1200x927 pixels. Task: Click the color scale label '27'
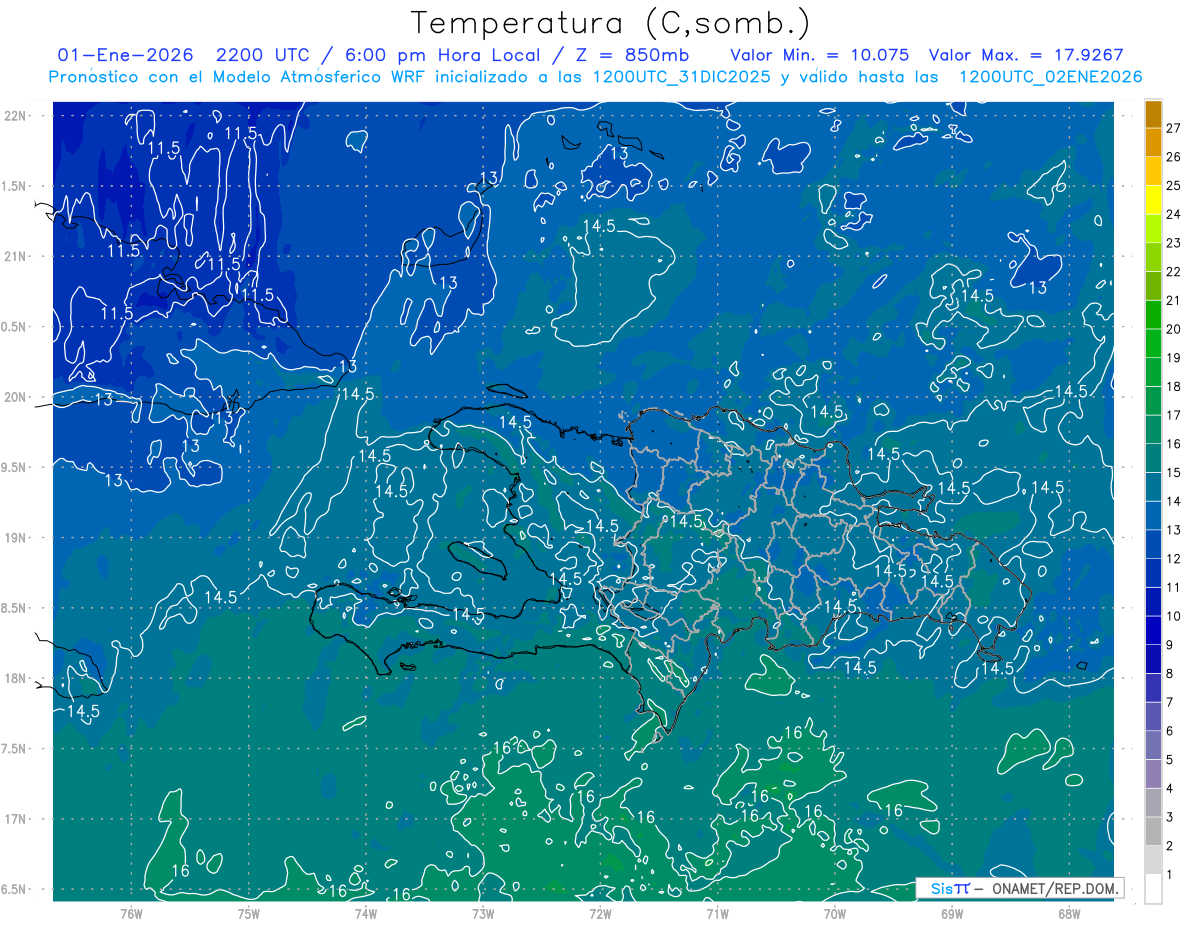pyautogui.click(x=1174, y=128)
